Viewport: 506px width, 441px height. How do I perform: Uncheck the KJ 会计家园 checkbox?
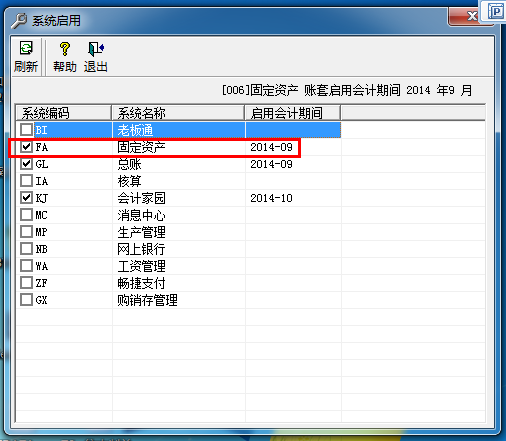(26, 198)
